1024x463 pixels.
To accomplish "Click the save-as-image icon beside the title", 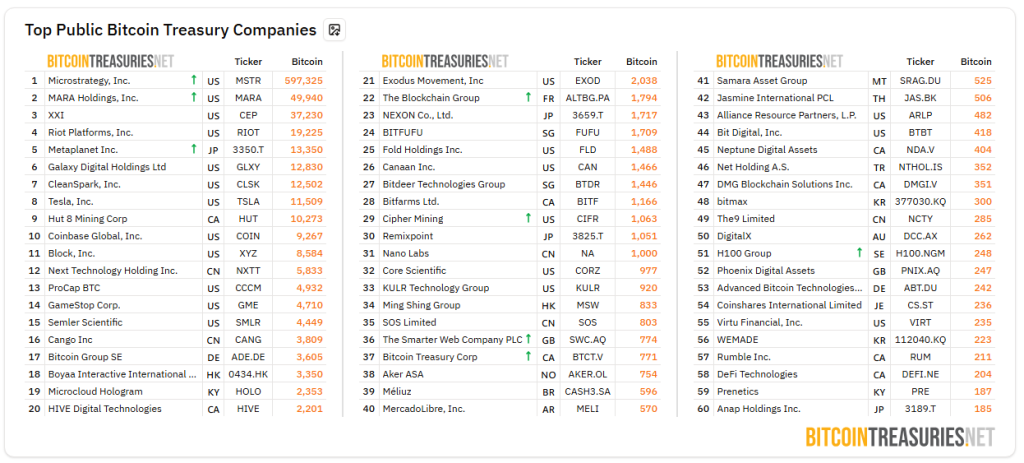I will coord(334,29).
